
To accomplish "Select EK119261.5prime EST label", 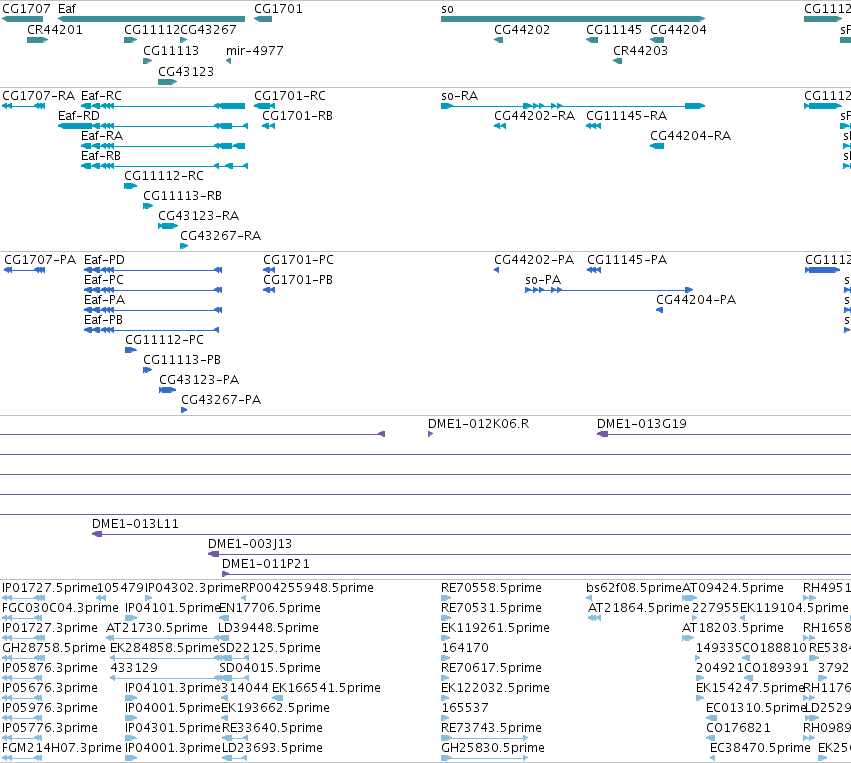I will click(x=496, y=628).
